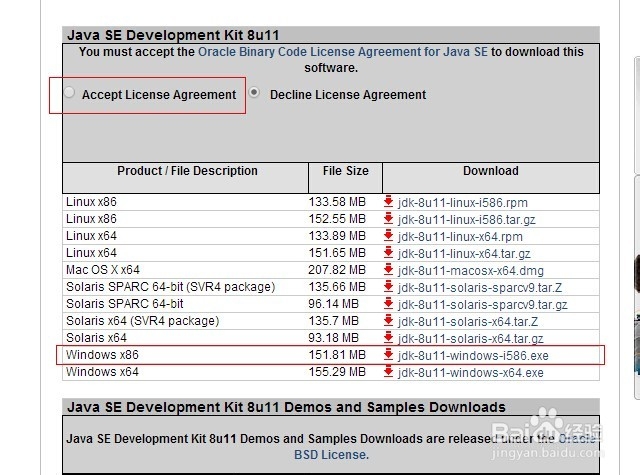The width and height of the screenshot is (640, 475).
Task: Click the Demos and Samples Downloads heading
Action: (287, 407)
